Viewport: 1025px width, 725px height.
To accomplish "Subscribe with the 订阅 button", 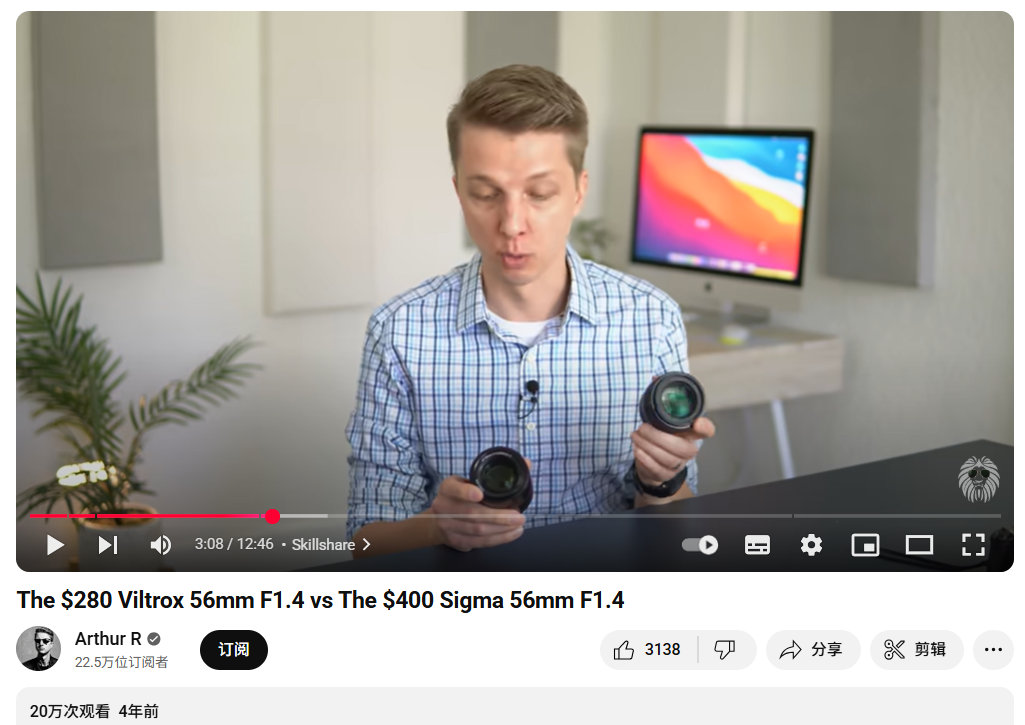I will click(x=233, y=650).
